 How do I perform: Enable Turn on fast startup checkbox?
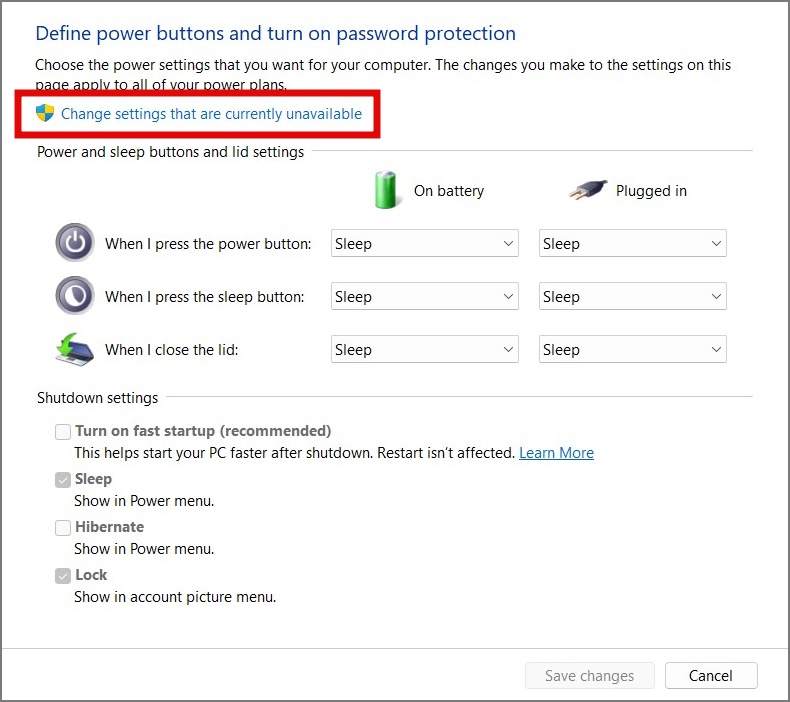click(x=63, y=431)
